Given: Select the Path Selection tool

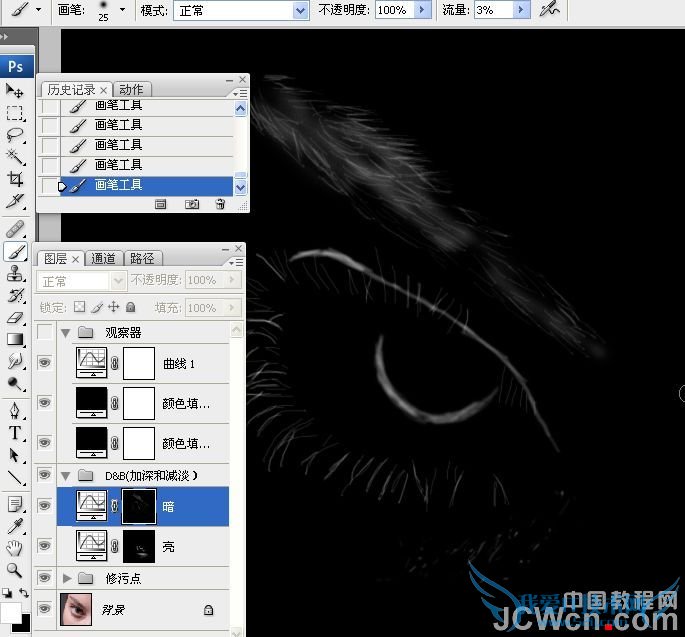Looking at the screenshot, I should (14, 455).
